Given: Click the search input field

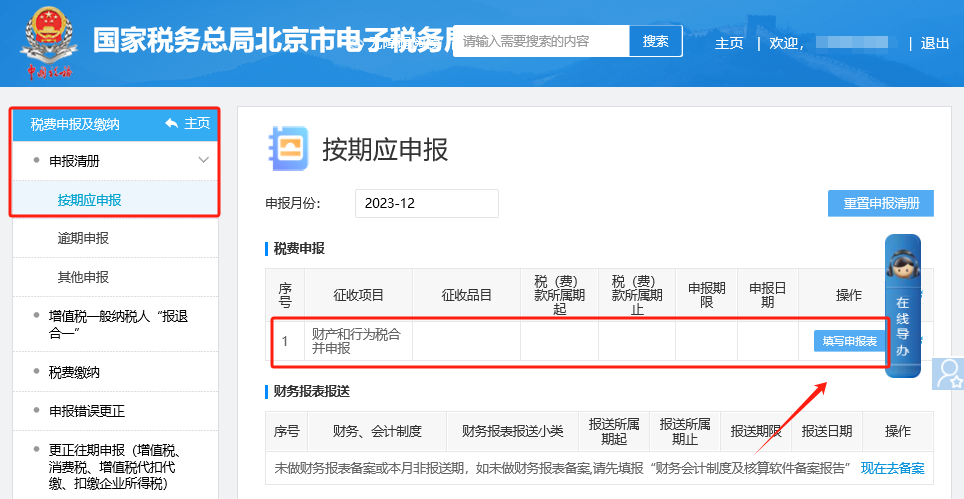Looking at the screenshot, I should (541, 41).
